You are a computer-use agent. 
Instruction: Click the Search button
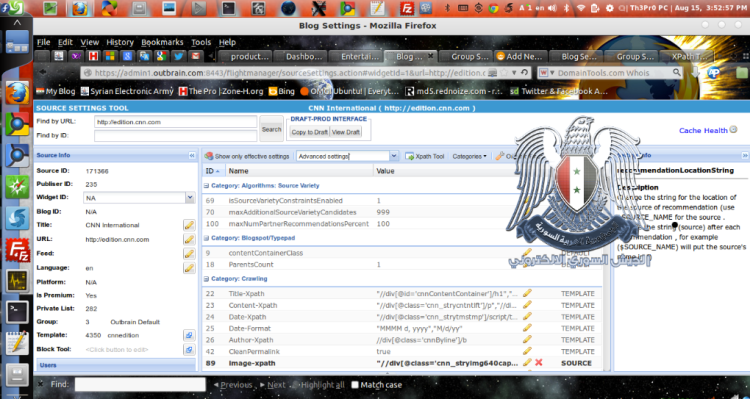(271, 129)
